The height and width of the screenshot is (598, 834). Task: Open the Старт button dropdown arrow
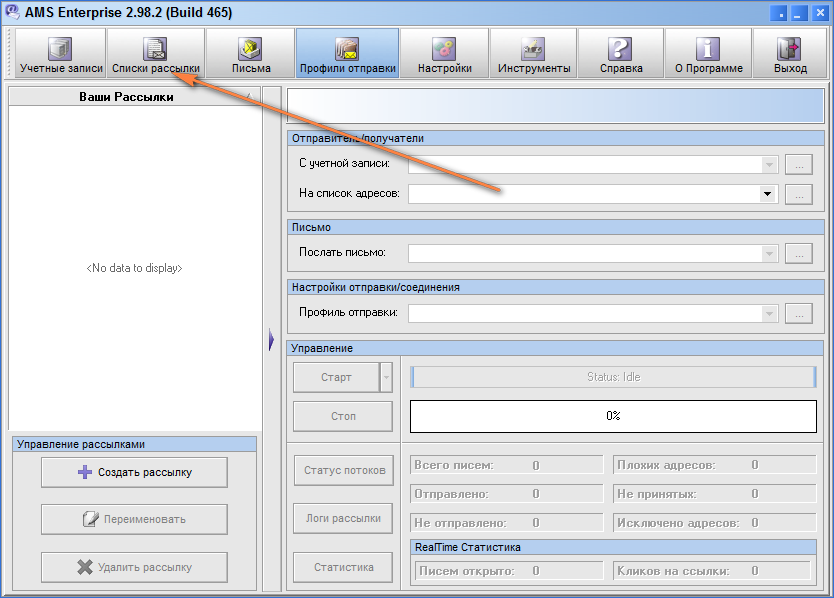(387, 377)
